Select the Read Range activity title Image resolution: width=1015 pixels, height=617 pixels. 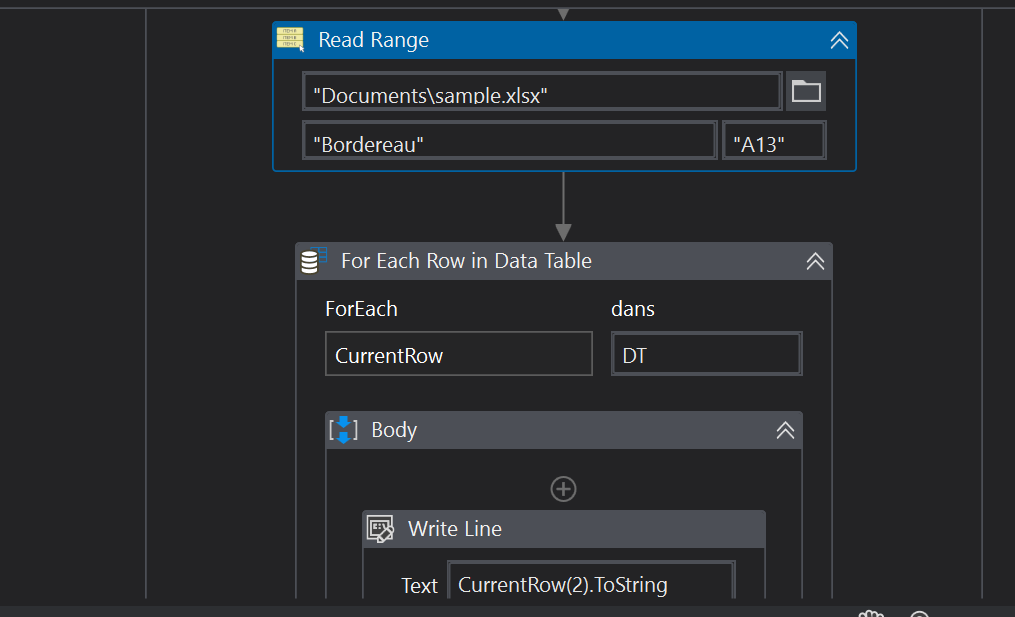pos(374,40)
